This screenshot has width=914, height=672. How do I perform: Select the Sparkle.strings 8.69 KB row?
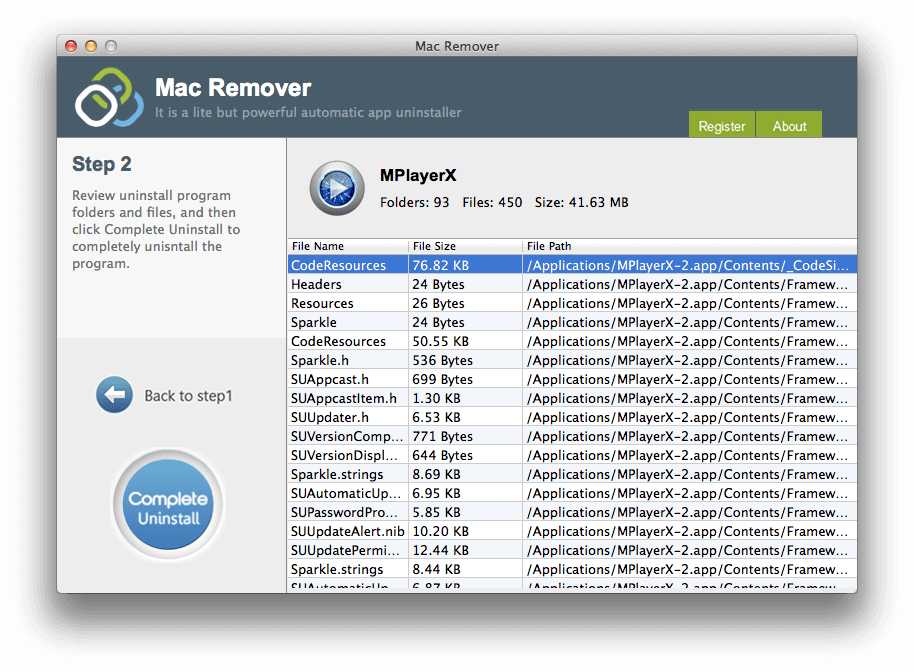click(x=572, y=474)
